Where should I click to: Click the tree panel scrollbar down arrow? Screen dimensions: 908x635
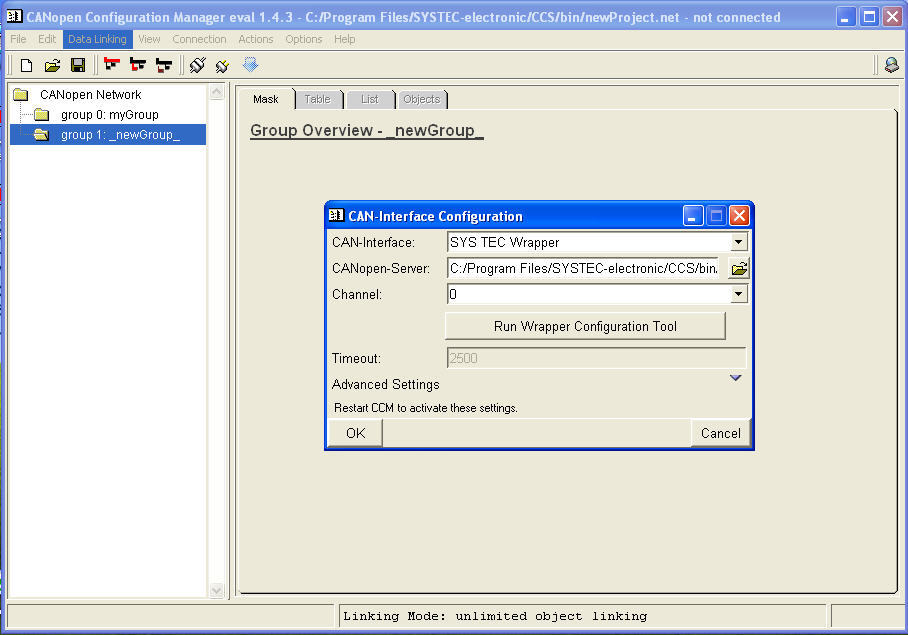point(217,589)
